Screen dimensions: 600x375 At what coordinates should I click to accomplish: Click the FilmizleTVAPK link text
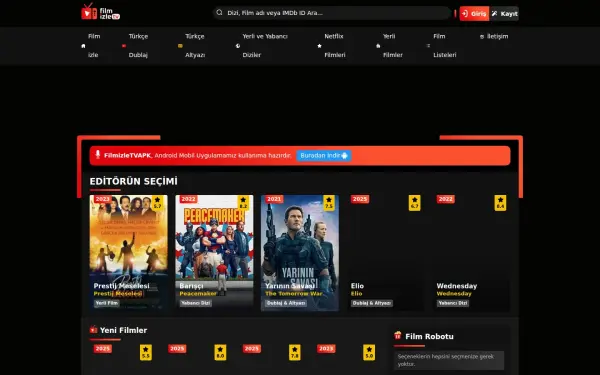point(127,155)
